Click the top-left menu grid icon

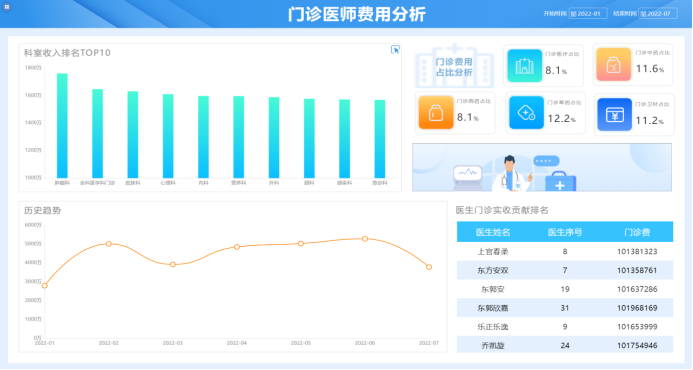[7, 7]
